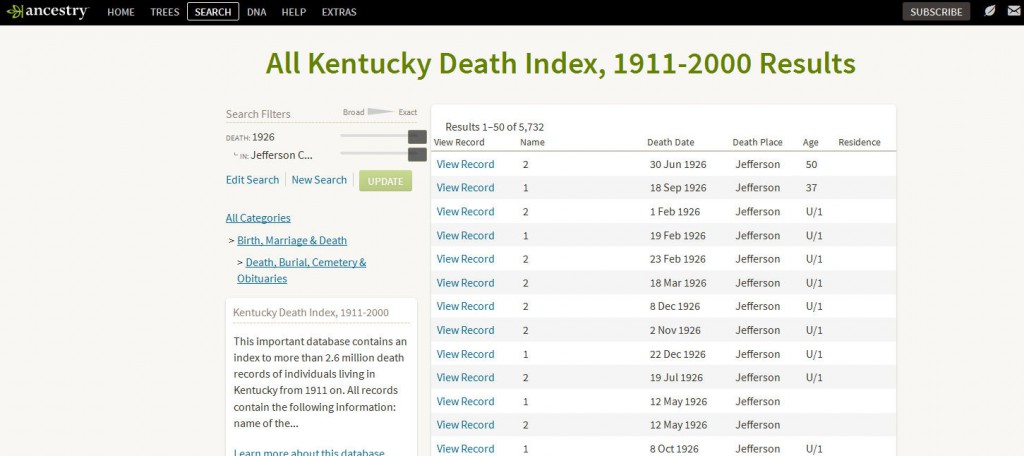1024x456 pixels.
Task: Click the Search Filters heading
Action: [x=258, y=114]
